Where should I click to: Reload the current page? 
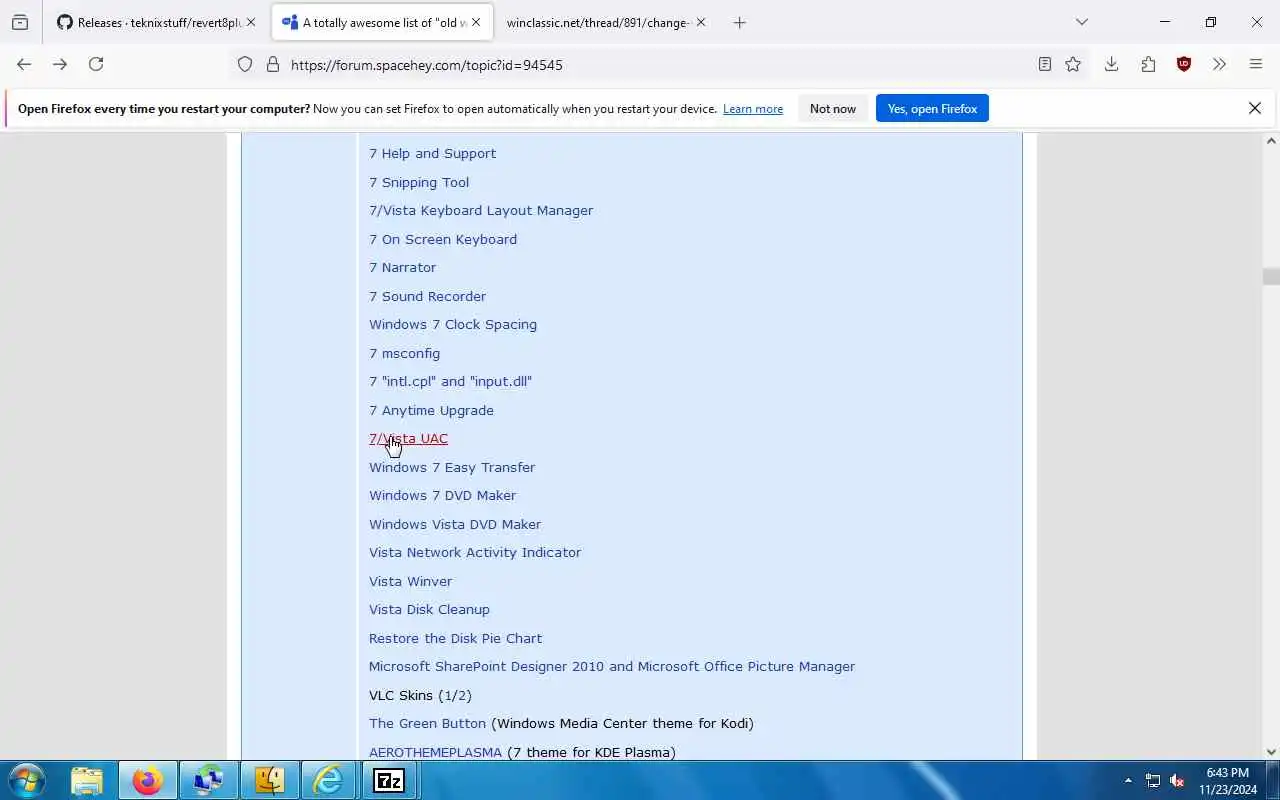coord(96,64)
